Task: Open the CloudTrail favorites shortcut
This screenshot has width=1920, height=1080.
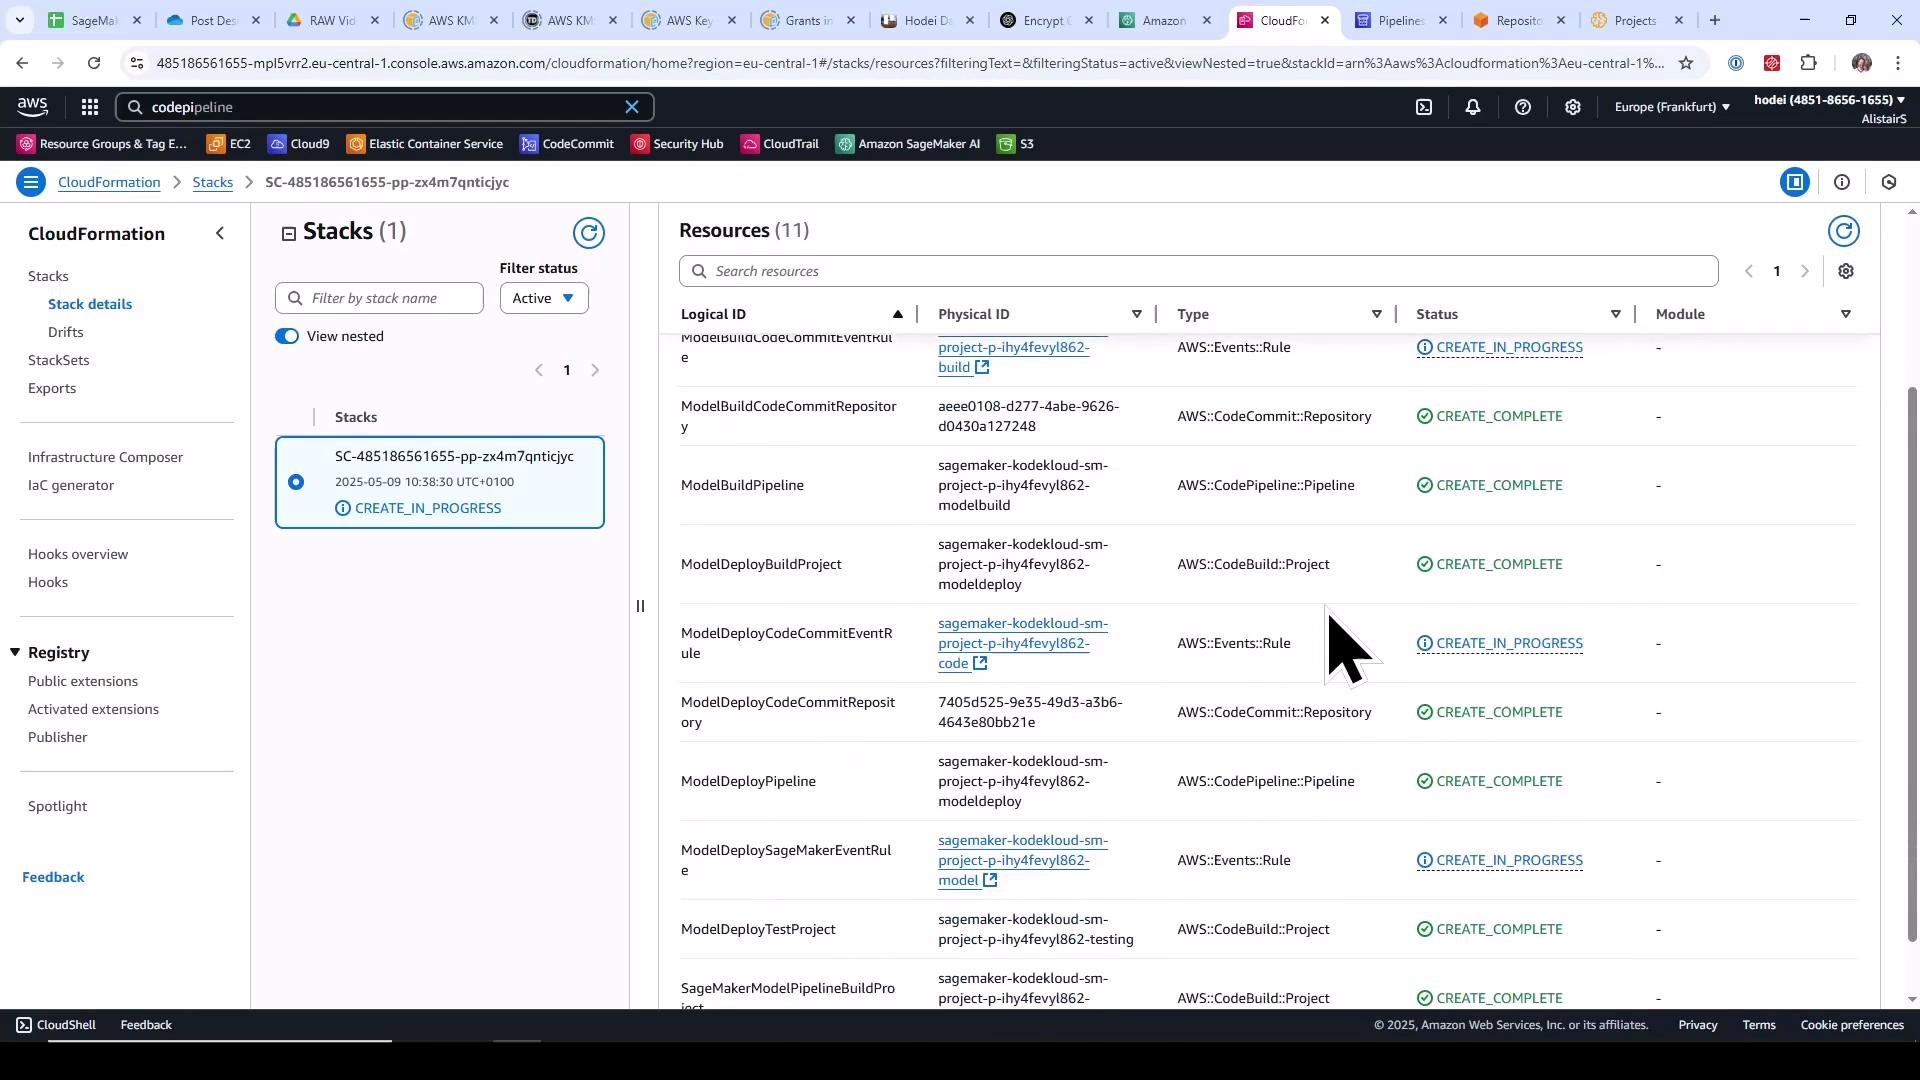Action: pos(780,144)
